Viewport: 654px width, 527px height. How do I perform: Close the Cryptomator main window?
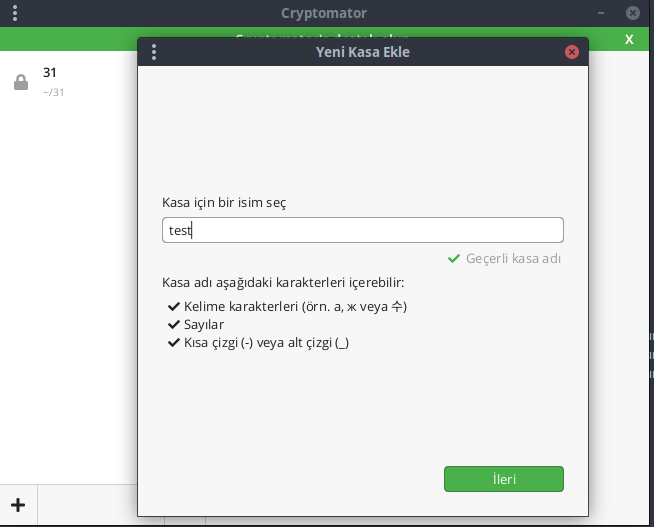[633, 13]
